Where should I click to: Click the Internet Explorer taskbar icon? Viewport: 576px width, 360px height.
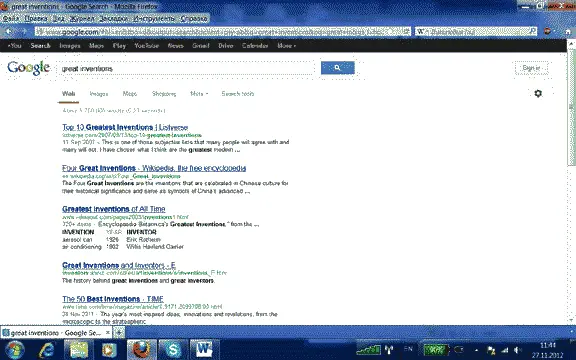pos(47,350)
